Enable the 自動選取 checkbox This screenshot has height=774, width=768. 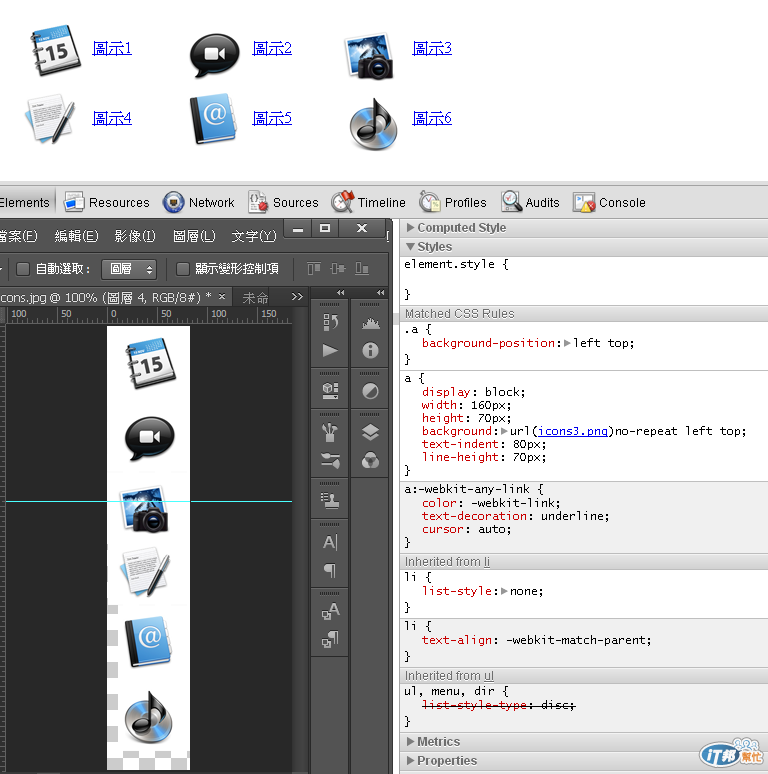coord(23,269)
